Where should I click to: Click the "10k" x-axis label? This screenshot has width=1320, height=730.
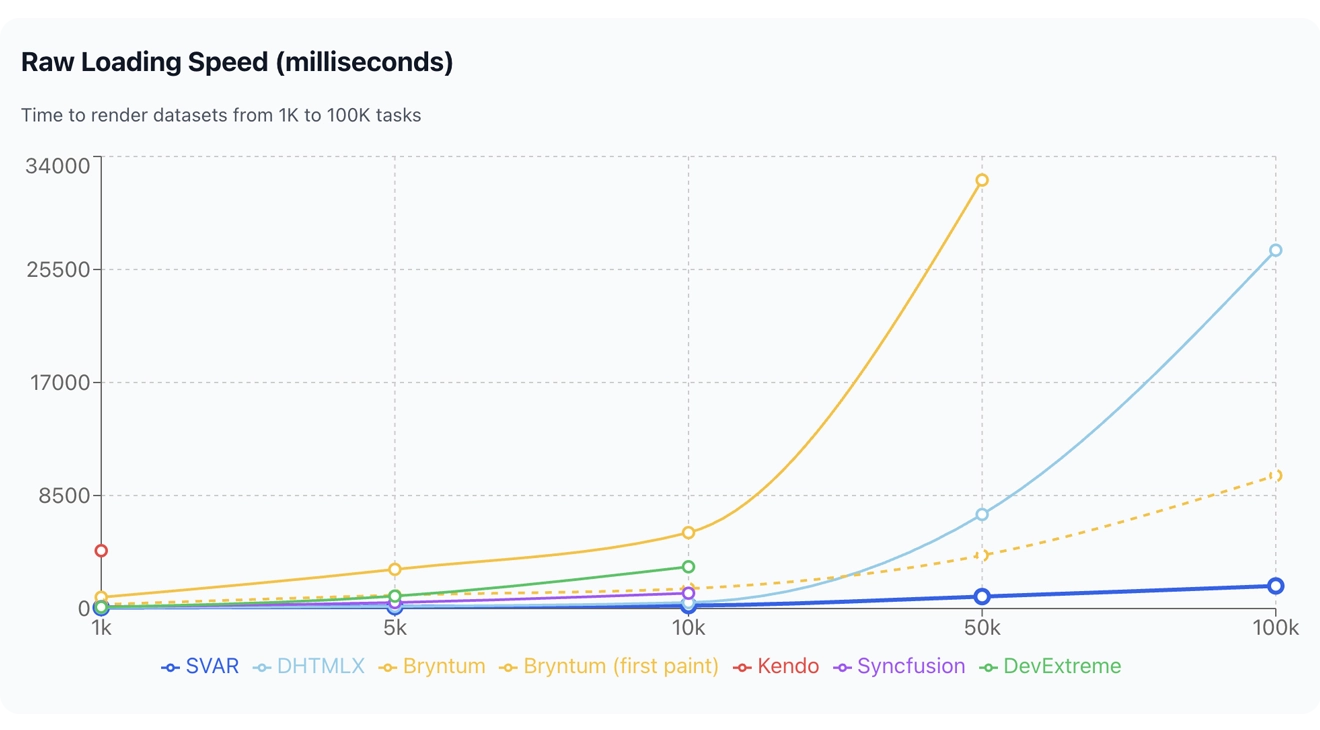(689, 628)
